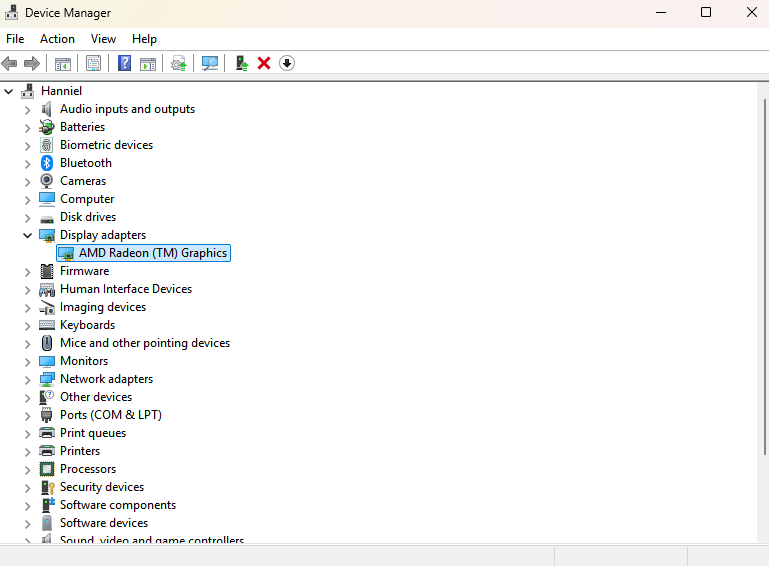
Task: Click the Biometric devices fingerprint icon
Action: point(47,145)
